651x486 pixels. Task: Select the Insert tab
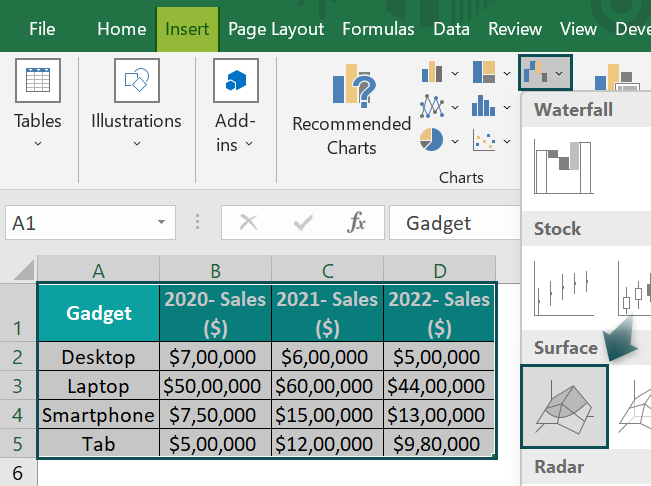[187, 29]
